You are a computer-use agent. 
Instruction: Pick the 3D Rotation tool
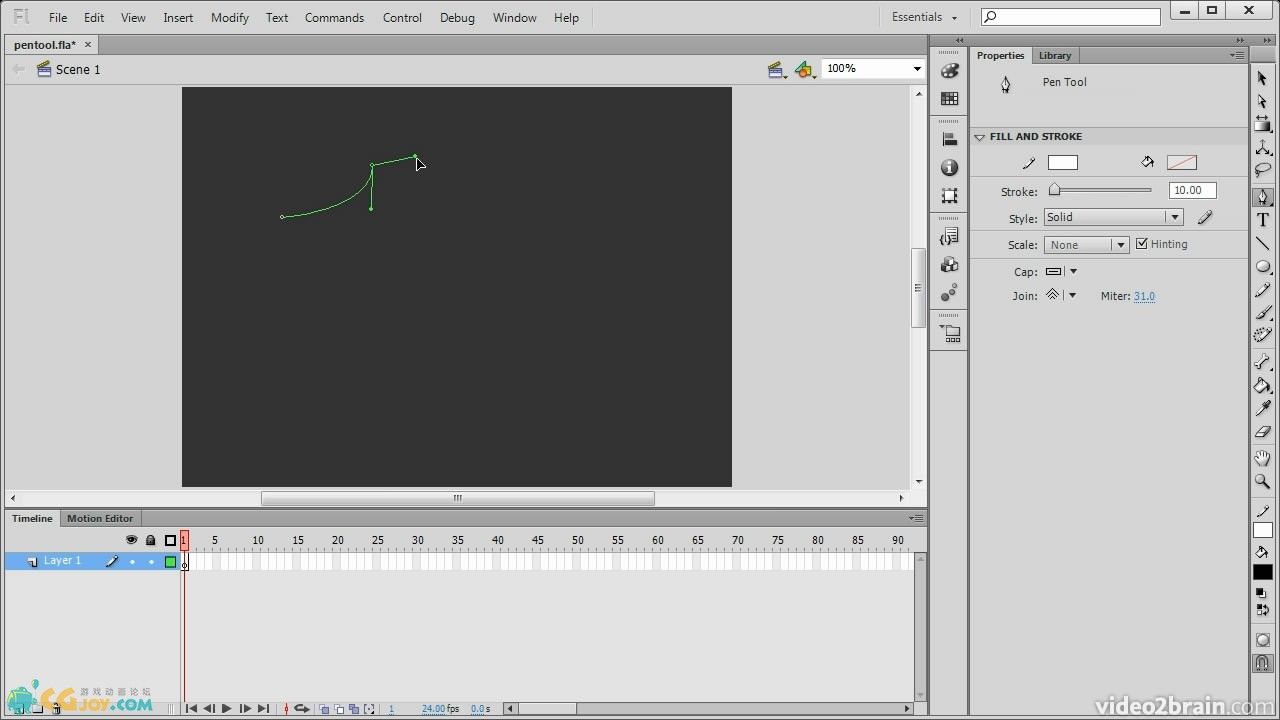[x=1262, y=148]
